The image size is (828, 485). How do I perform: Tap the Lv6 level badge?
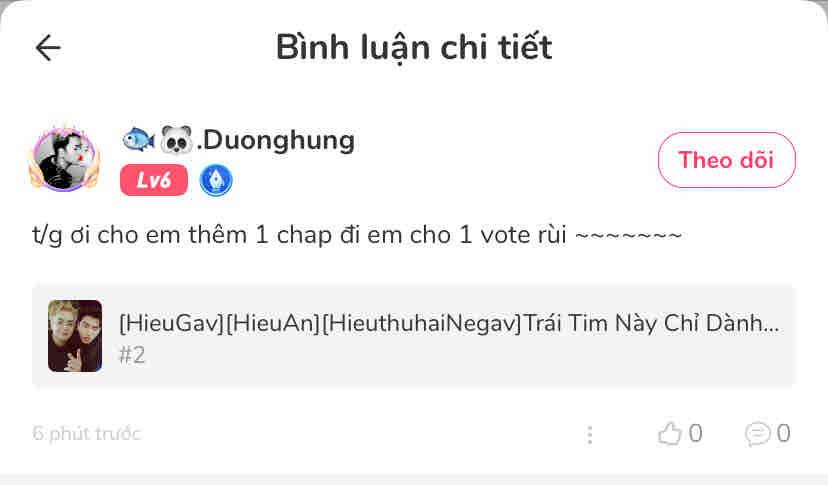click(154, 180)
